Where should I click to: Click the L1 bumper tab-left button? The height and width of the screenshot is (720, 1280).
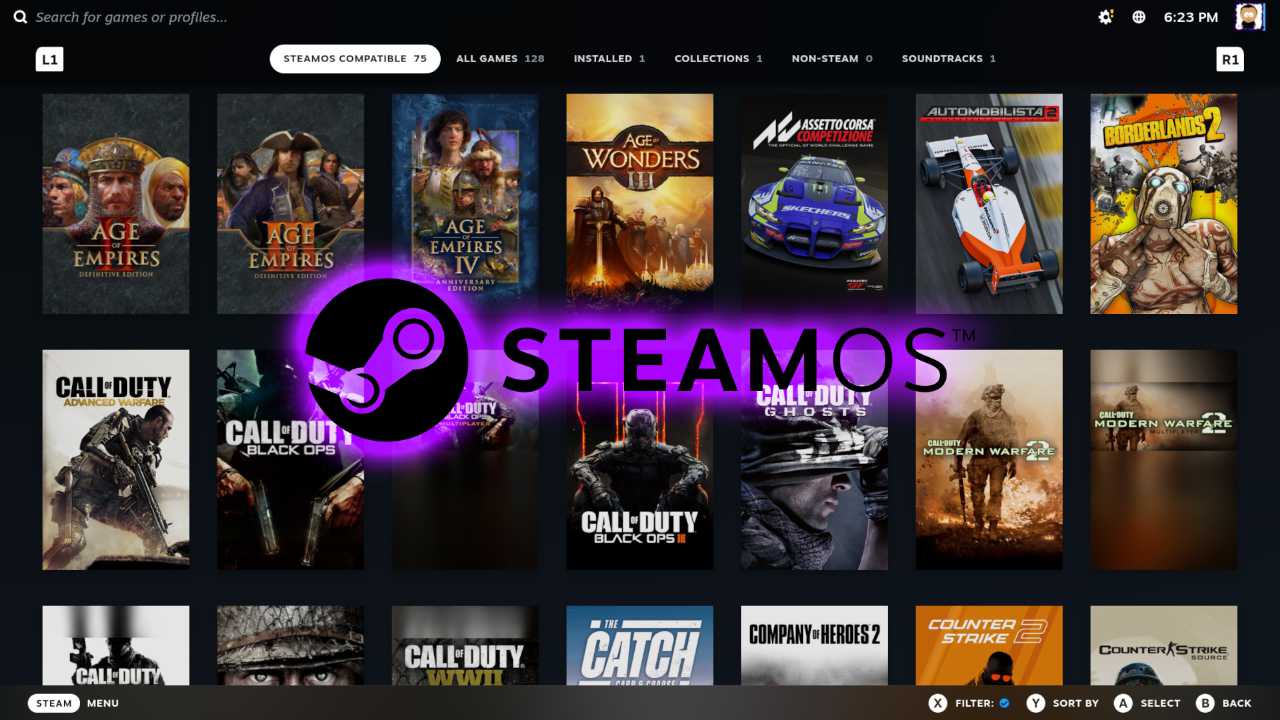(x=49, y=59)
